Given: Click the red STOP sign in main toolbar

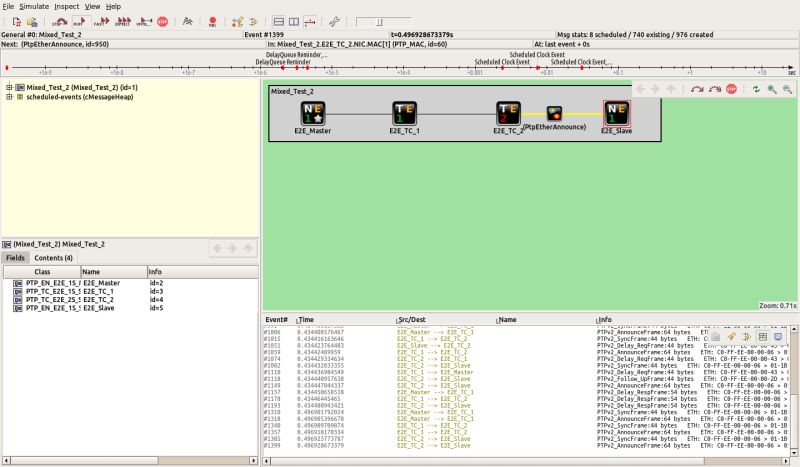Looking at the screenshot, I should pos(163,22).
